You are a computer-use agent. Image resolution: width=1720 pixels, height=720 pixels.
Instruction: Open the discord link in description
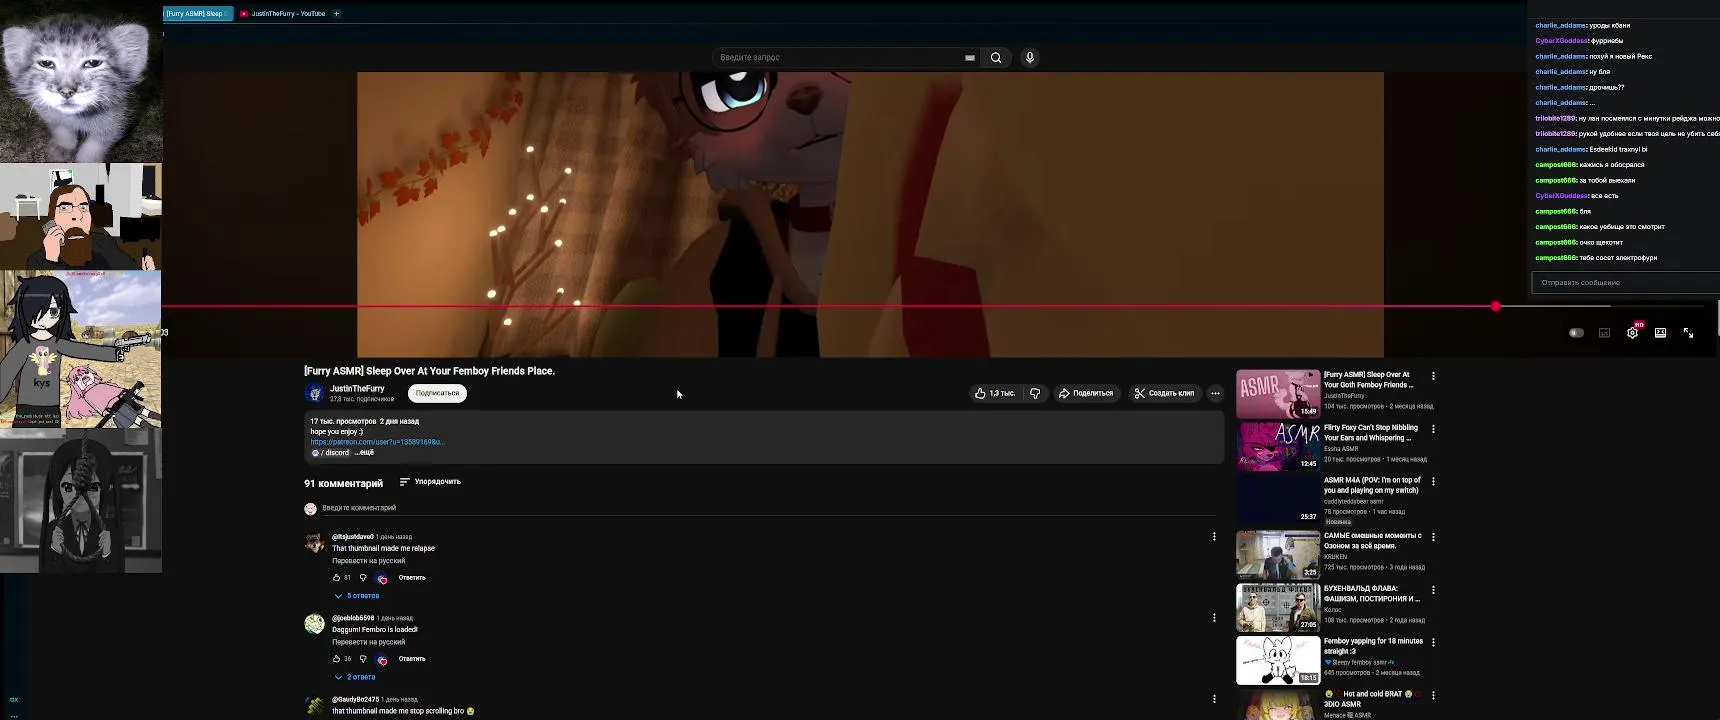330,453
